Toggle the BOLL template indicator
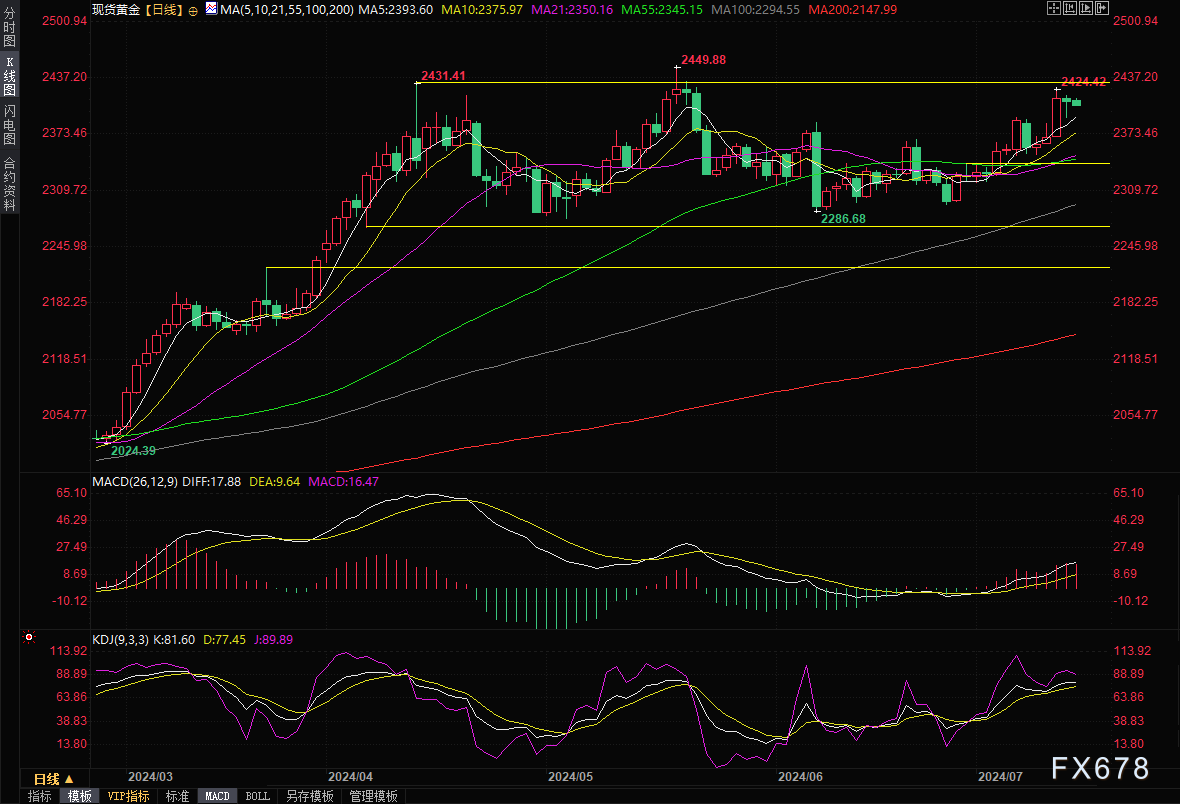The width and height of the screenshot is (1180, 804). (x=257, y=796)
